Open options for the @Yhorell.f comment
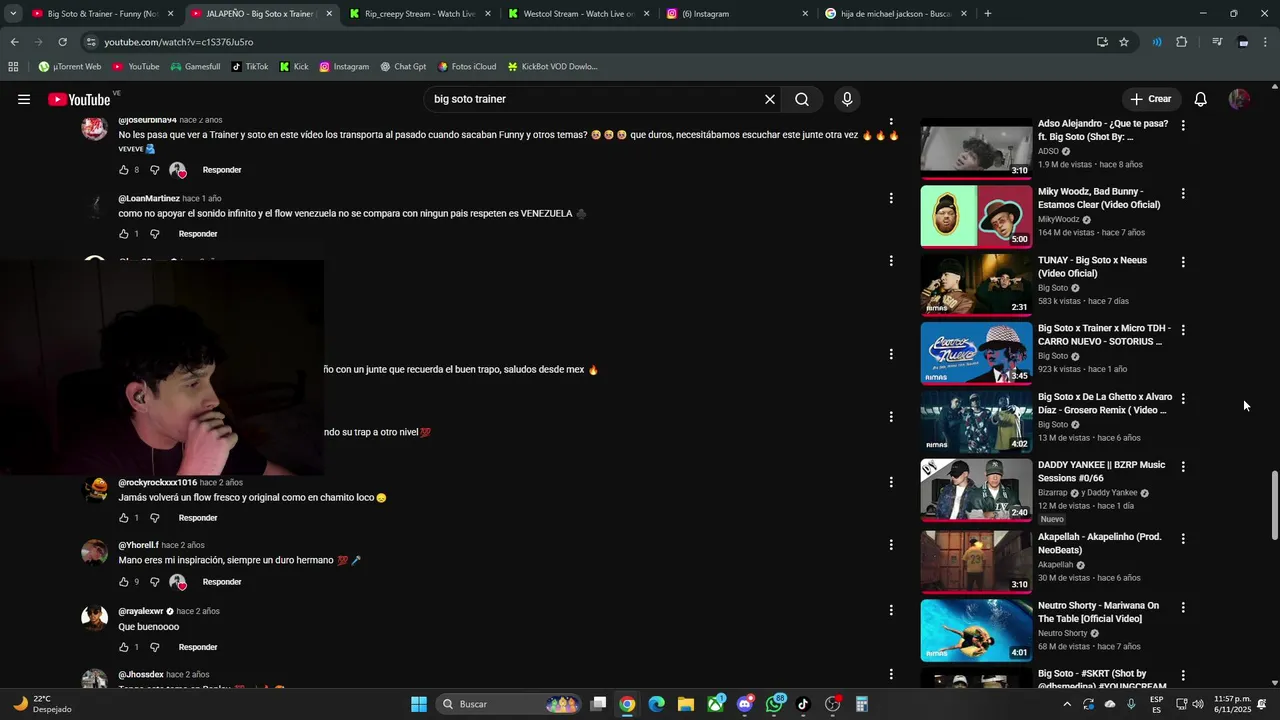This screenshot has height=720, width=1280. (x=891, y=545)
